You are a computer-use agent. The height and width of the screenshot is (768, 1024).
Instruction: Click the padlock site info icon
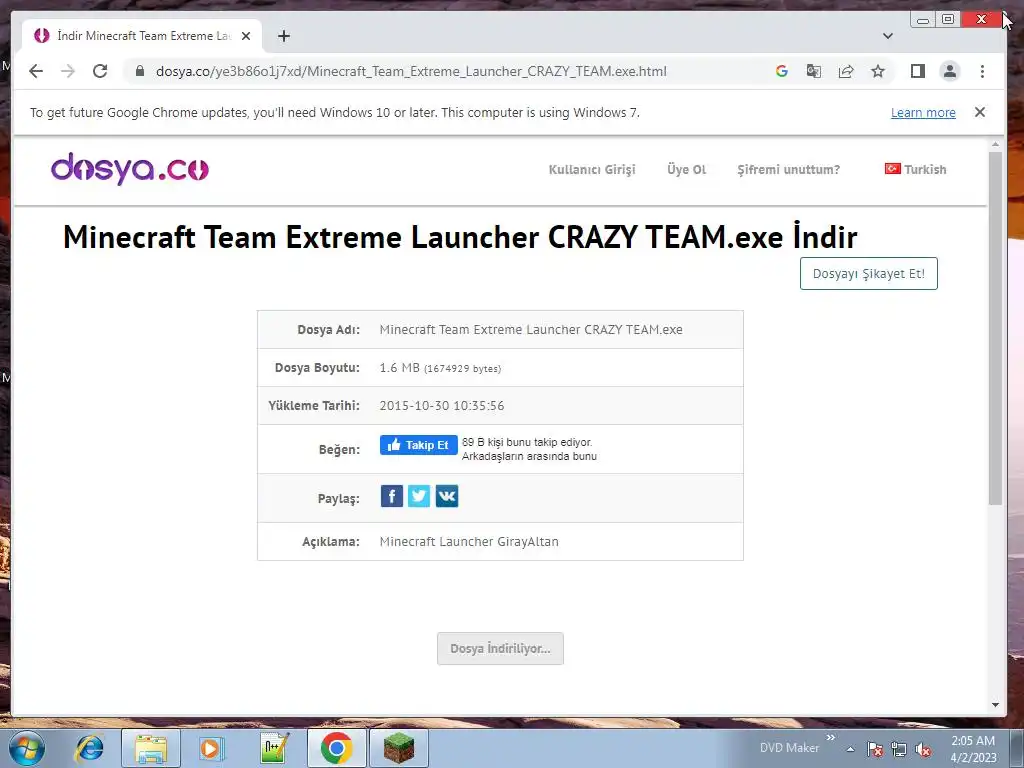(x=139, y=71)
